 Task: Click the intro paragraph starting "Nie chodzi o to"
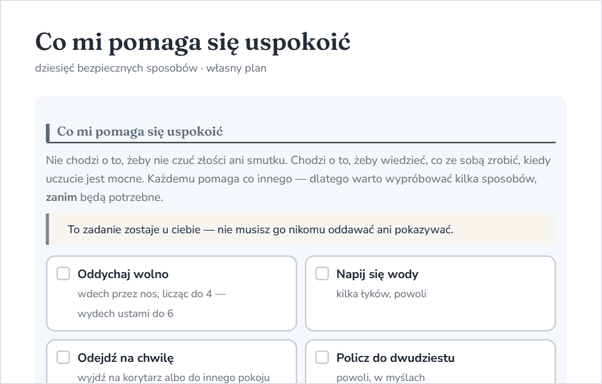point(299,179)
